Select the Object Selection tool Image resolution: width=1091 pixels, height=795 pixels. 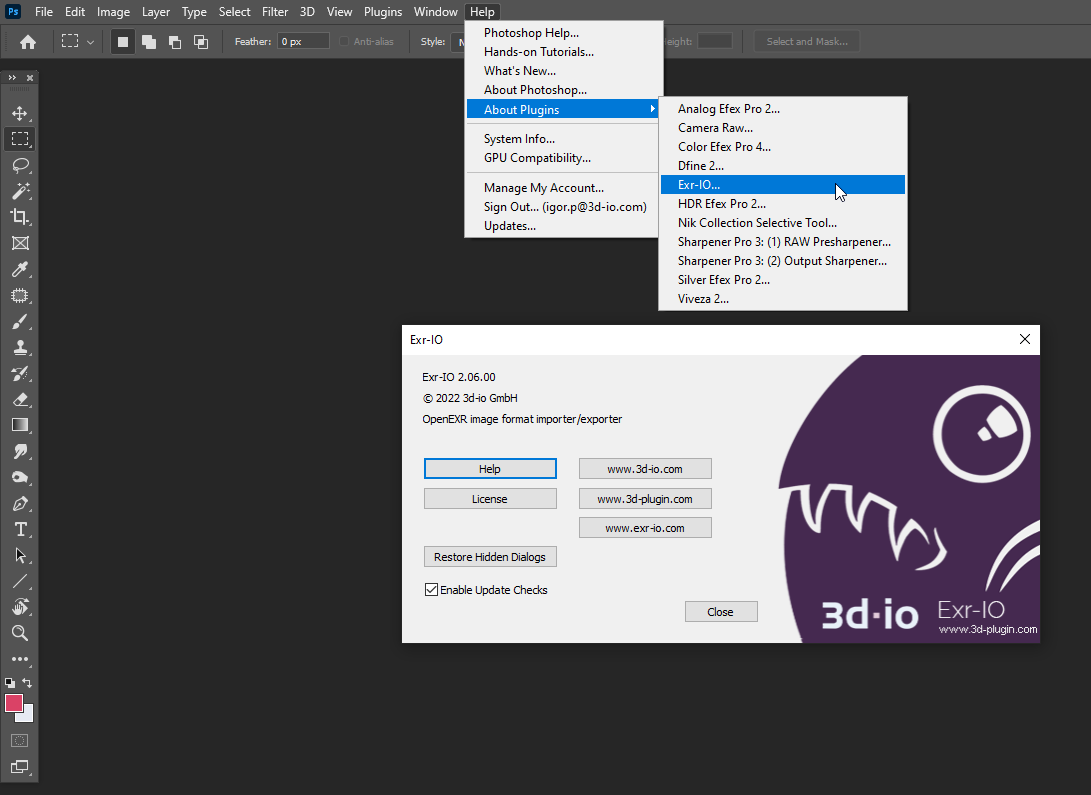point(19,295)
